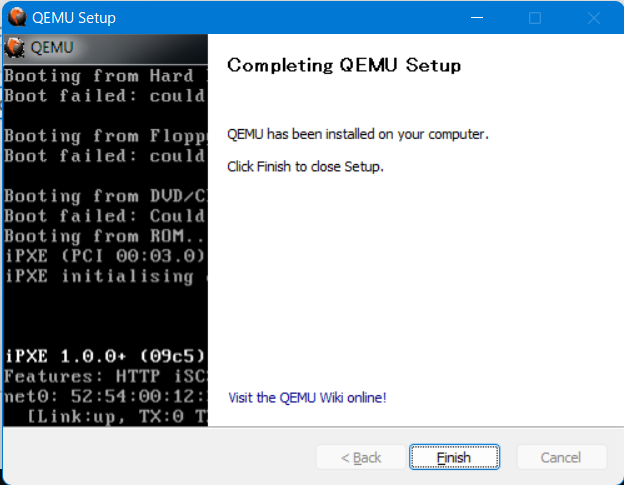Viewport: 624px width, 485px height.
Task: Click the "Completing QEMU Setup" heading
Action: (344, 66)
